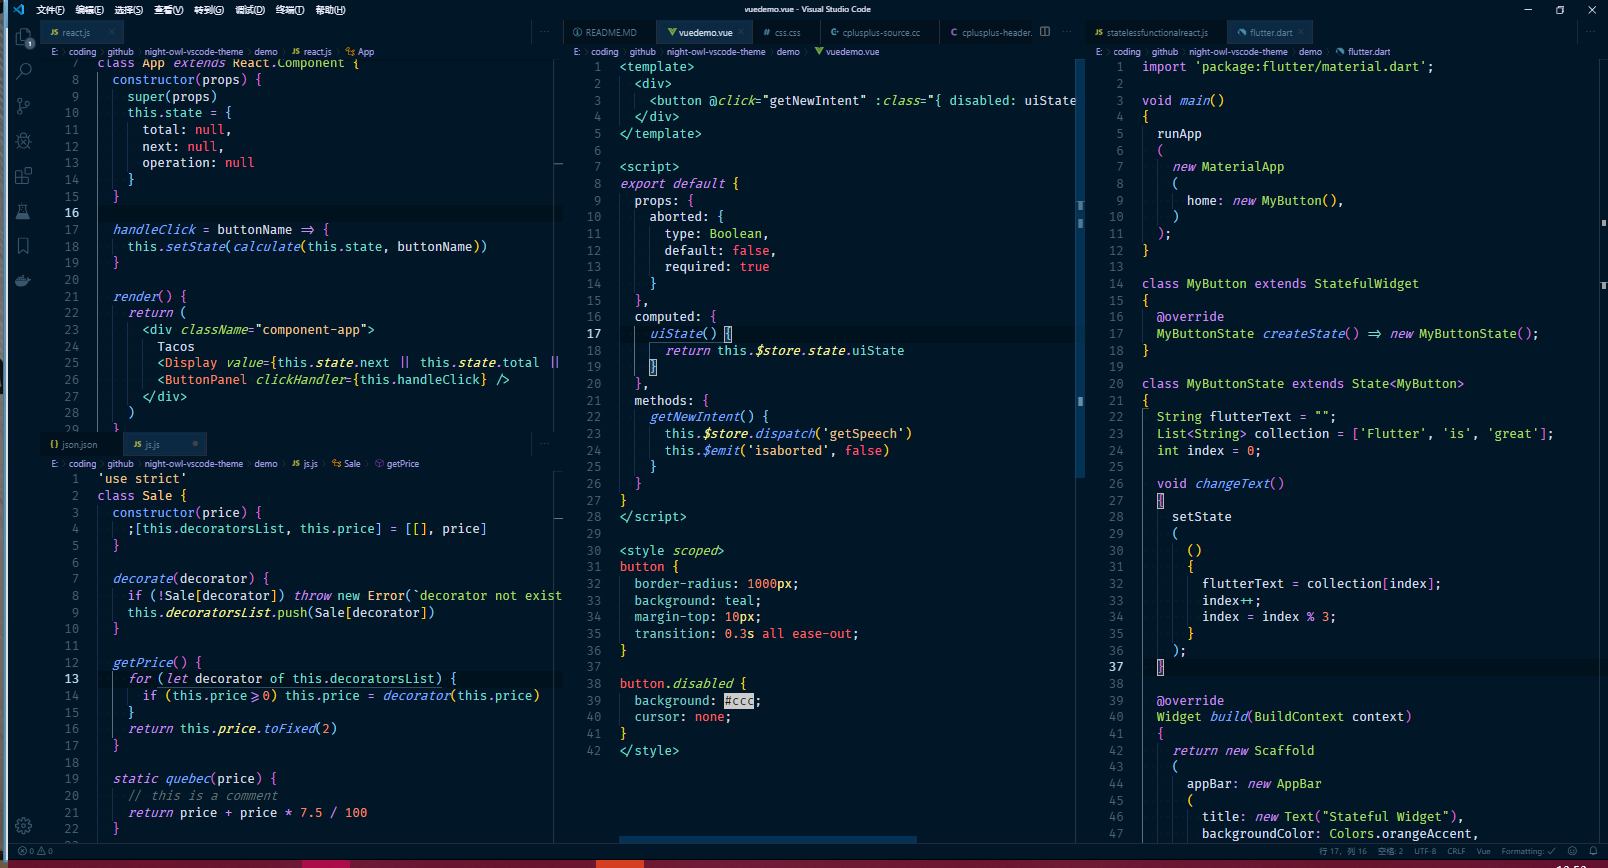Open the Test flask view in activity bar
The image size is (1608, 868).
pos(24,211)
